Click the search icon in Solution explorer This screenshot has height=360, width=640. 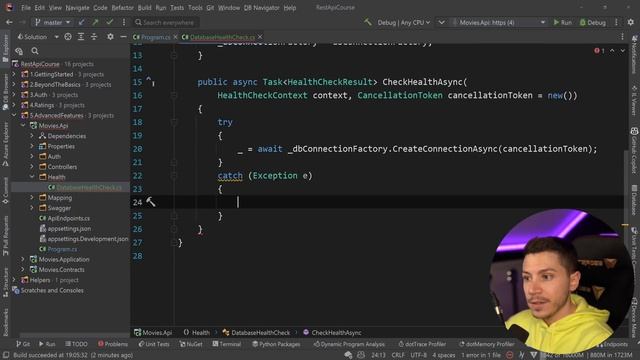coord(35,51)
